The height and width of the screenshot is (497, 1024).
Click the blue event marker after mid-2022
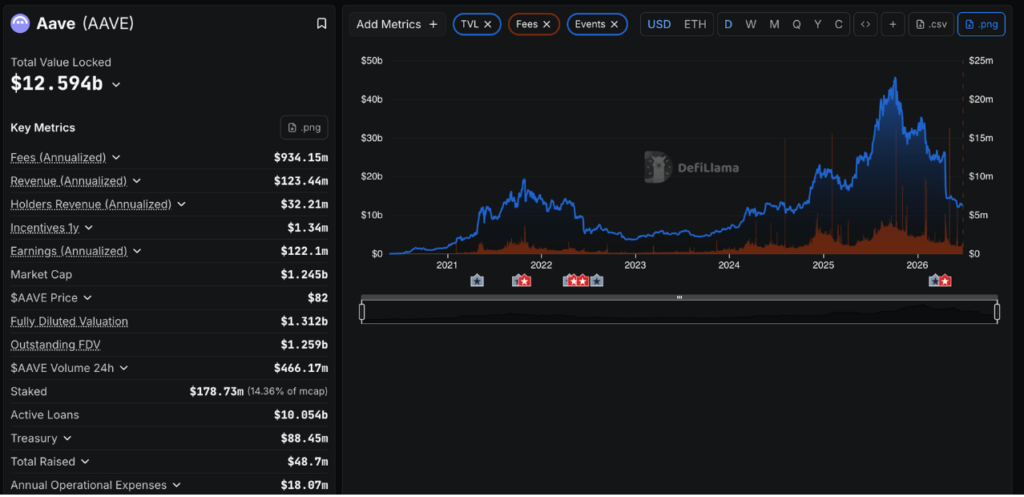coord(596,281)
